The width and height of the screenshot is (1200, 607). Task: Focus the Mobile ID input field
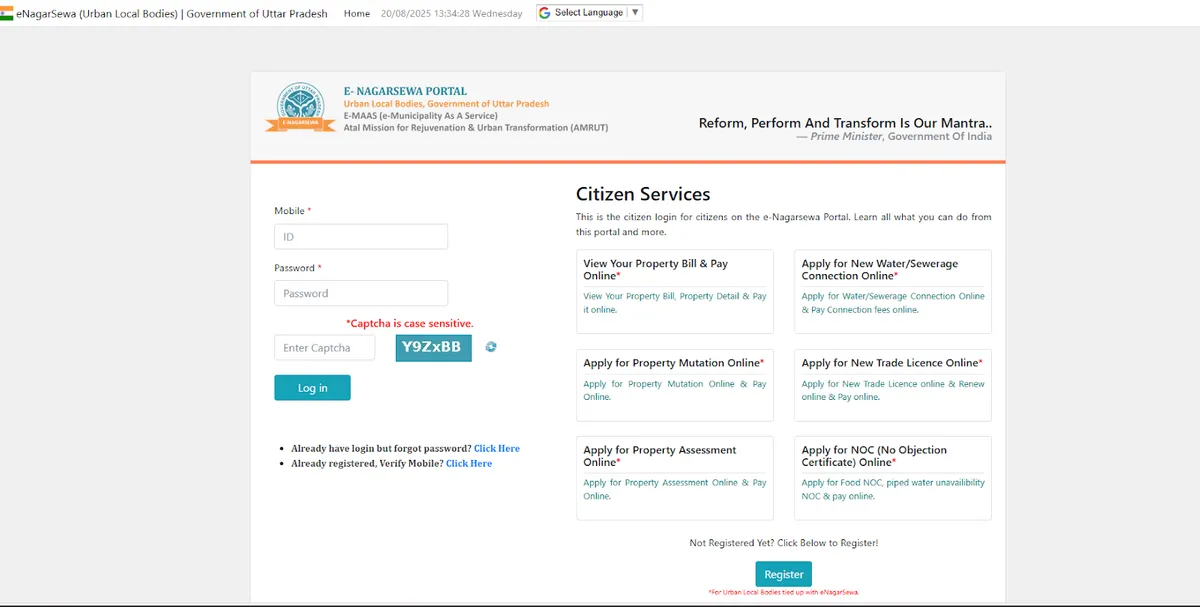click(360, 237)
